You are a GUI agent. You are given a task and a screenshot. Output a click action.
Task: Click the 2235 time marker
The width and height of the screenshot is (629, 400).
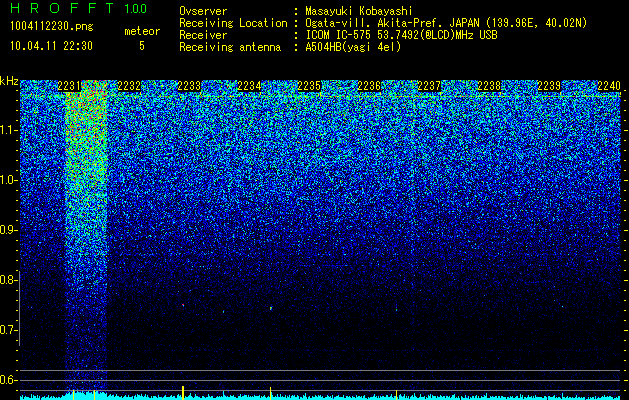pyautogui.click(x=309, y=86)
